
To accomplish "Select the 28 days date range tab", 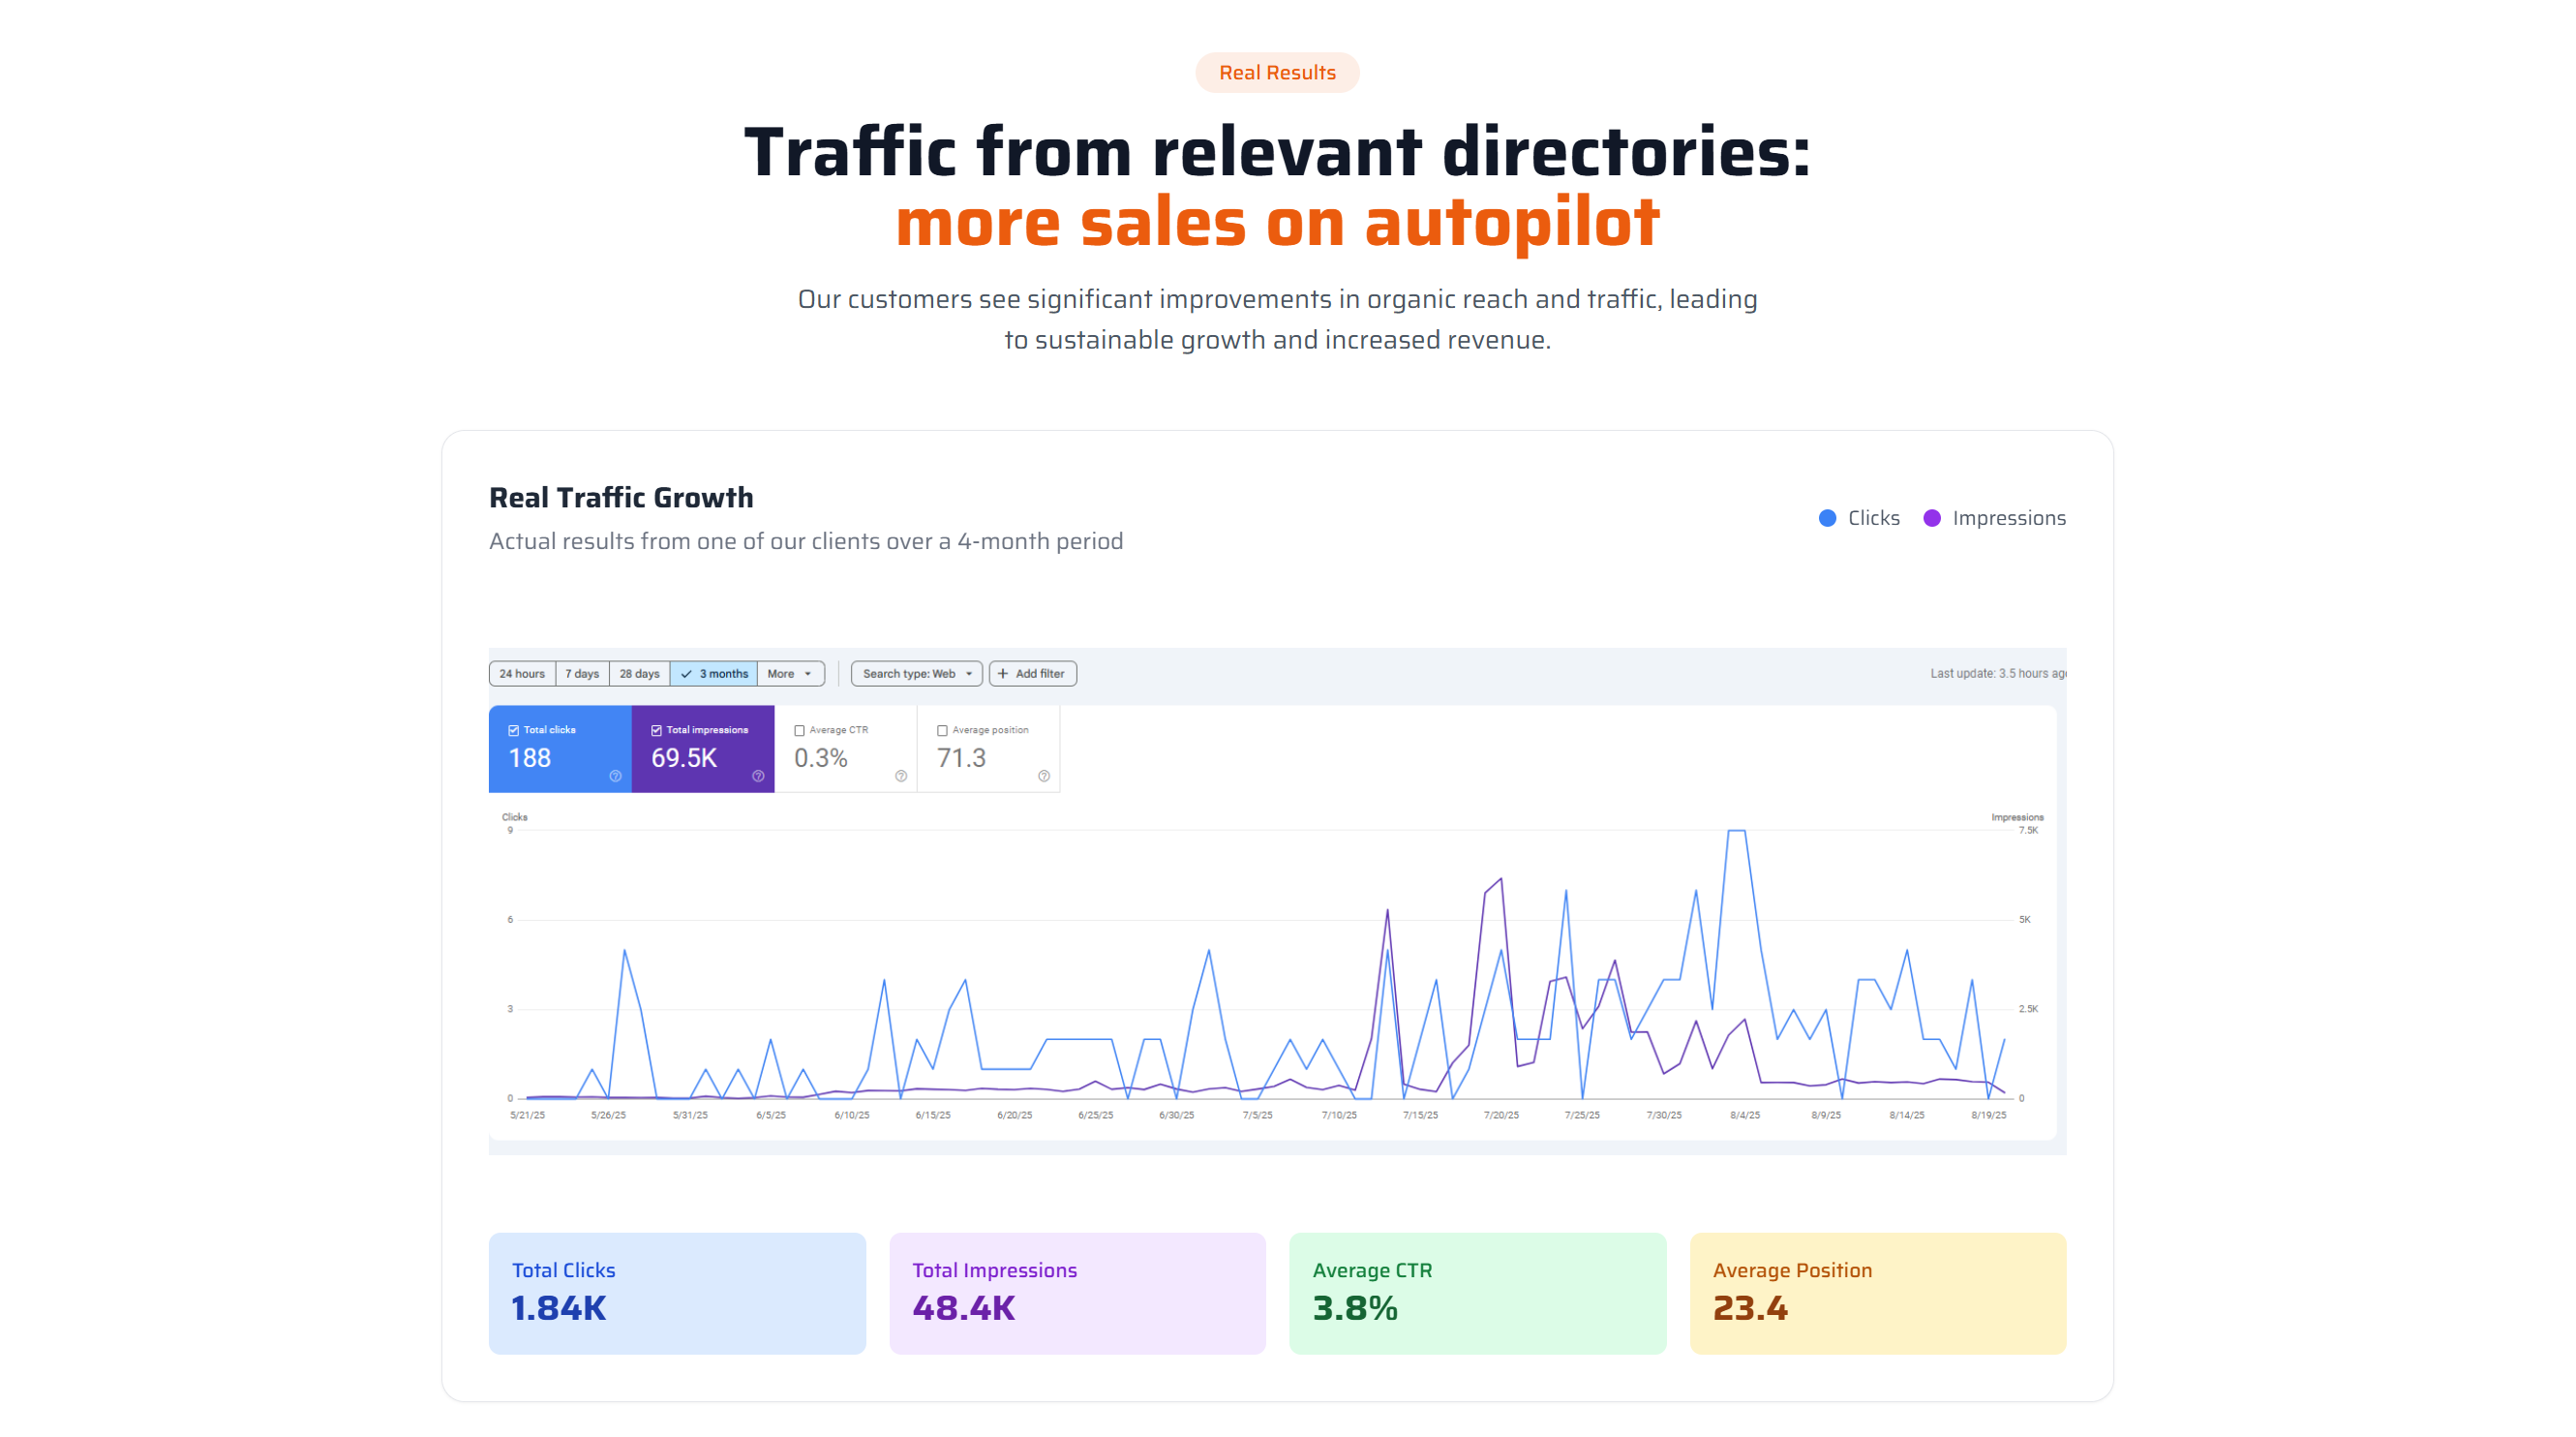I will [x=639, y=674].
